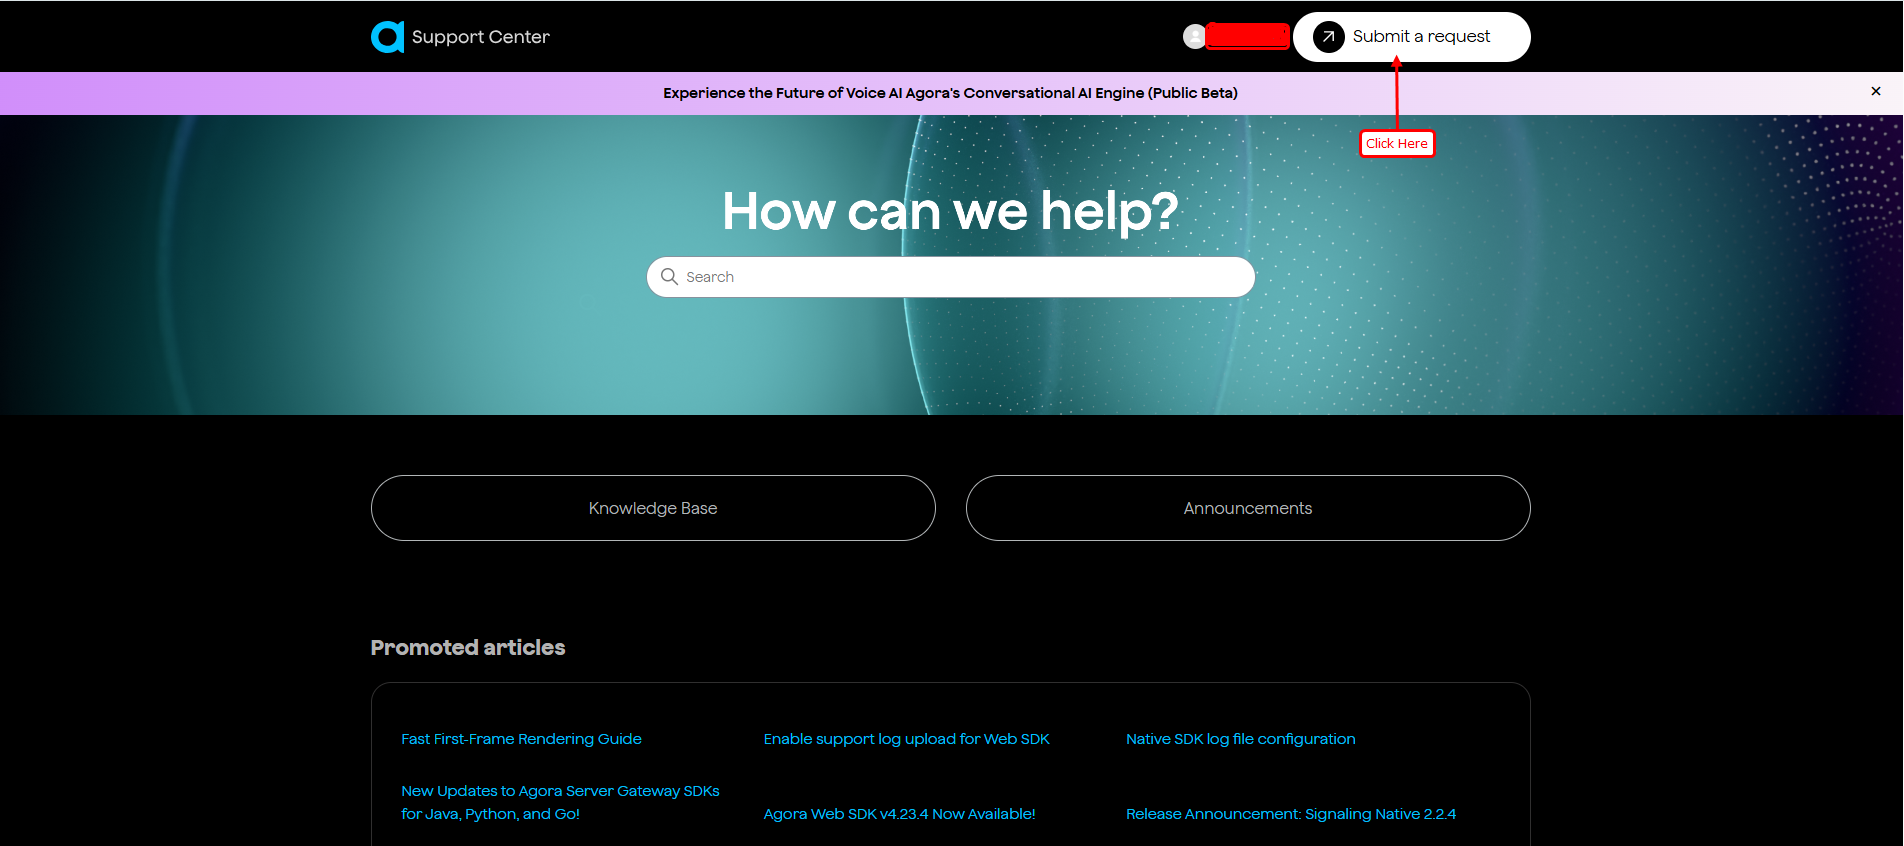This screenshot has width=1904, height=846.
Task: Open Enable support log upload for Web SDK
Action: pyautogui.click(x=906, y=739)
